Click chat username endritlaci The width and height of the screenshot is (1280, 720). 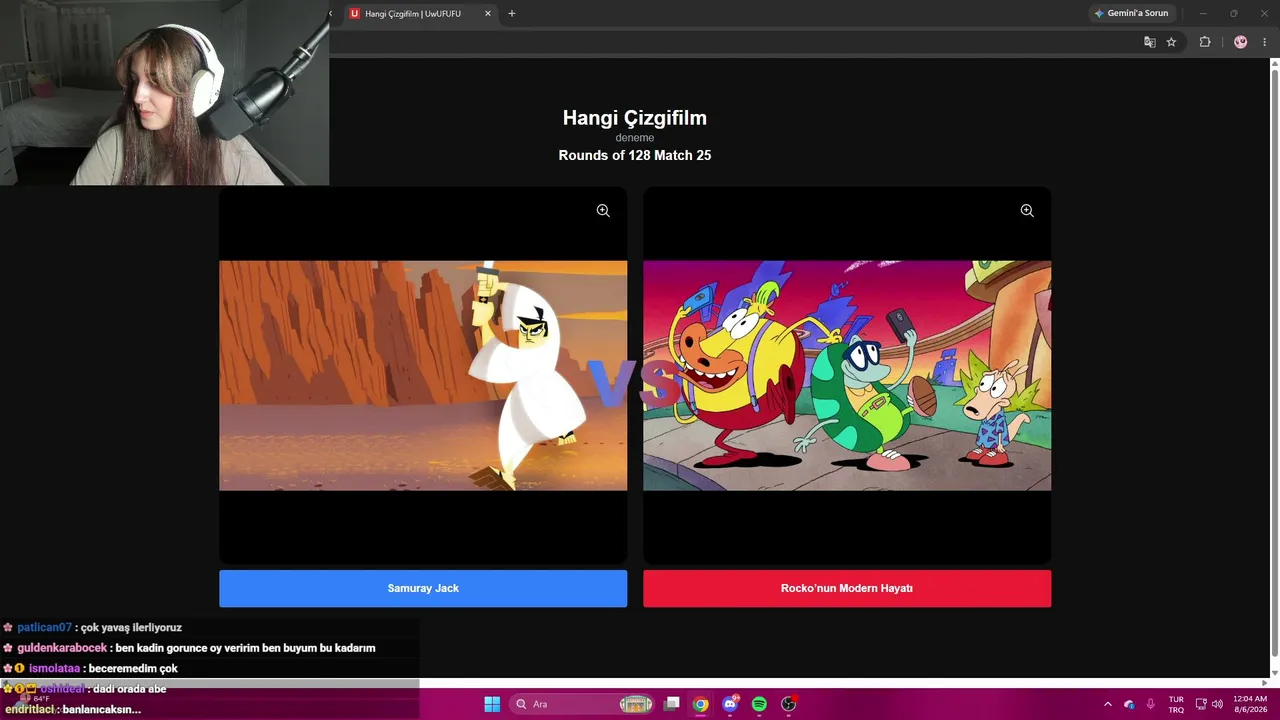[29, 709]
